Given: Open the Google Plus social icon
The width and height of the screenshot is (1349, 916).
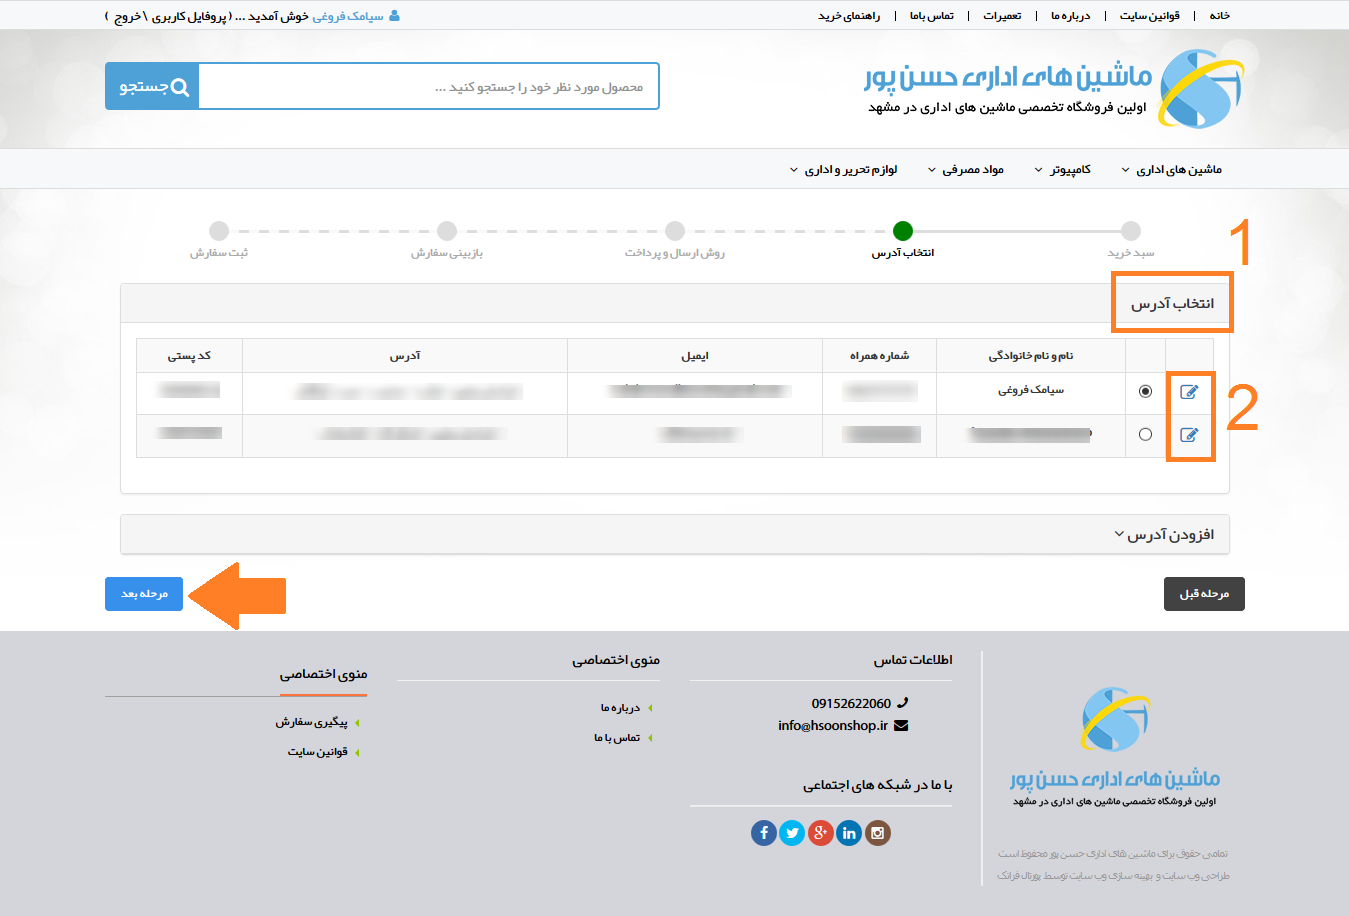Looking at the screenshot, I should pyautogui.click(x=821, y=833).
